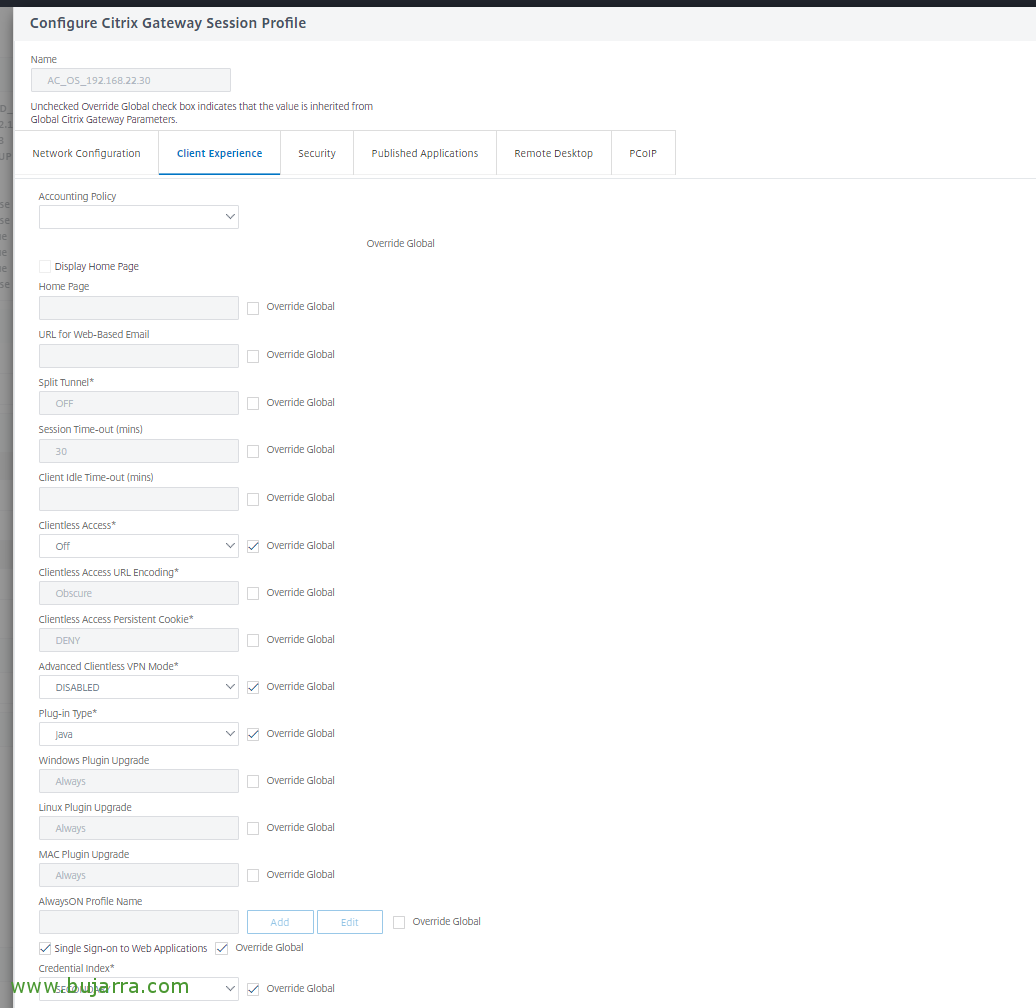Click the MAC Plugin Upgrade Always field

(139, 875)
